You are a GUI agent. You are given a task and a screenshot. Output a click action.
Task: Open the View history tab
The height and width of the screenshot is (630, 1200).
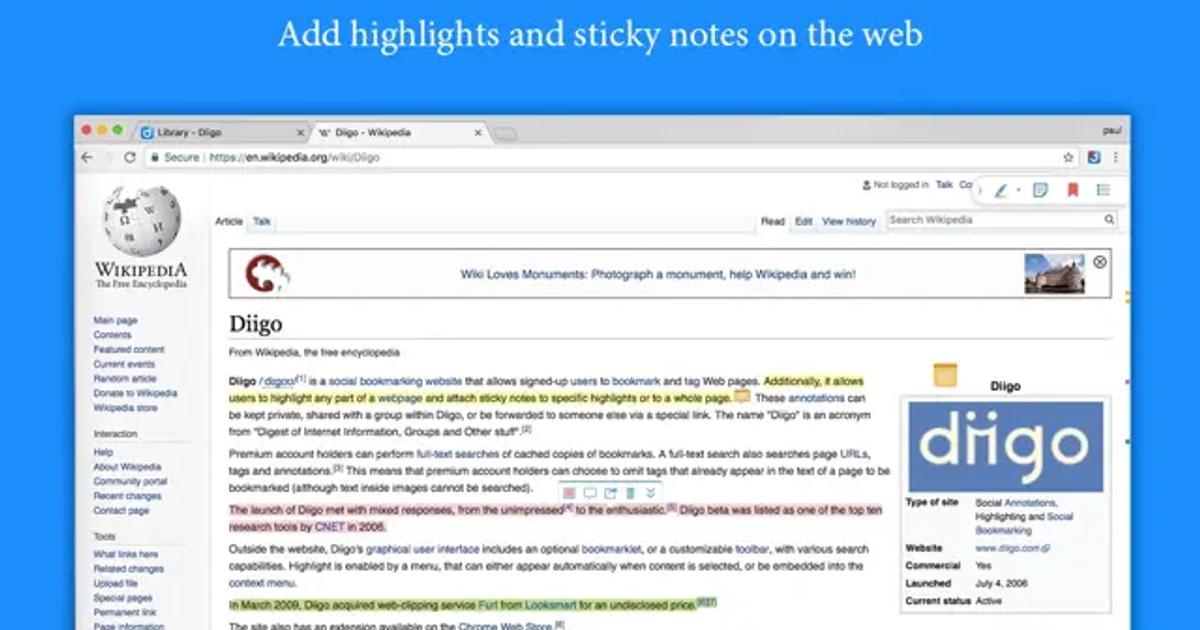tap(849, 221)
